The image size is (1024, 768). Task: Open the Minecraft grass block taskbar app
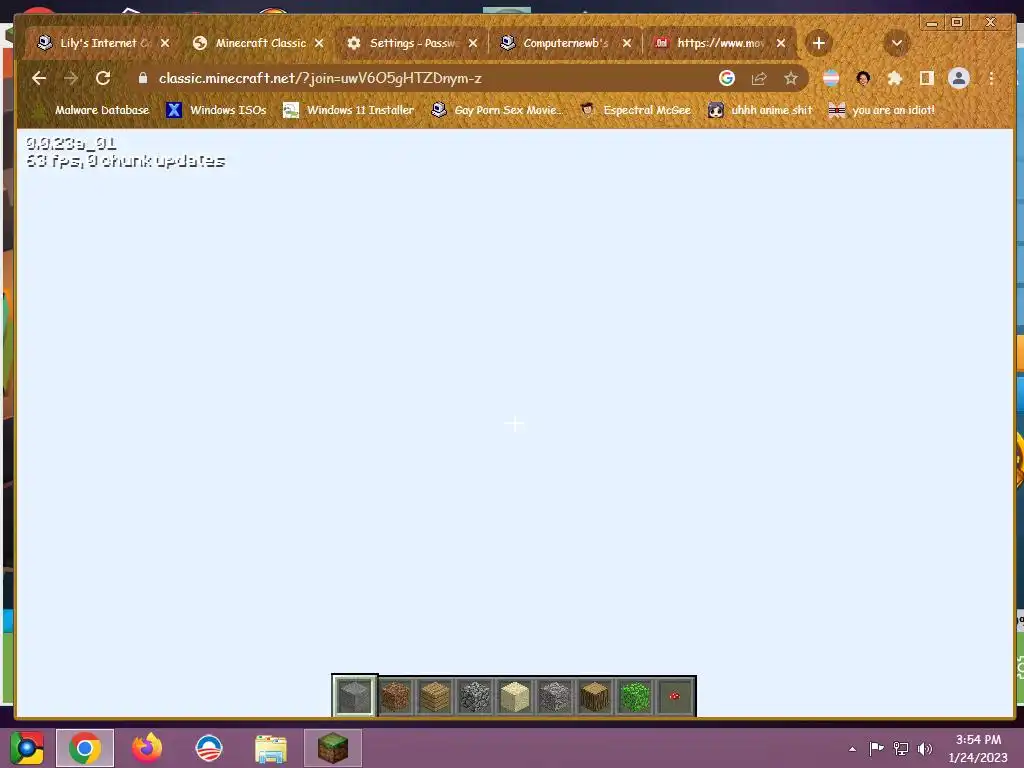click(333, 748)
